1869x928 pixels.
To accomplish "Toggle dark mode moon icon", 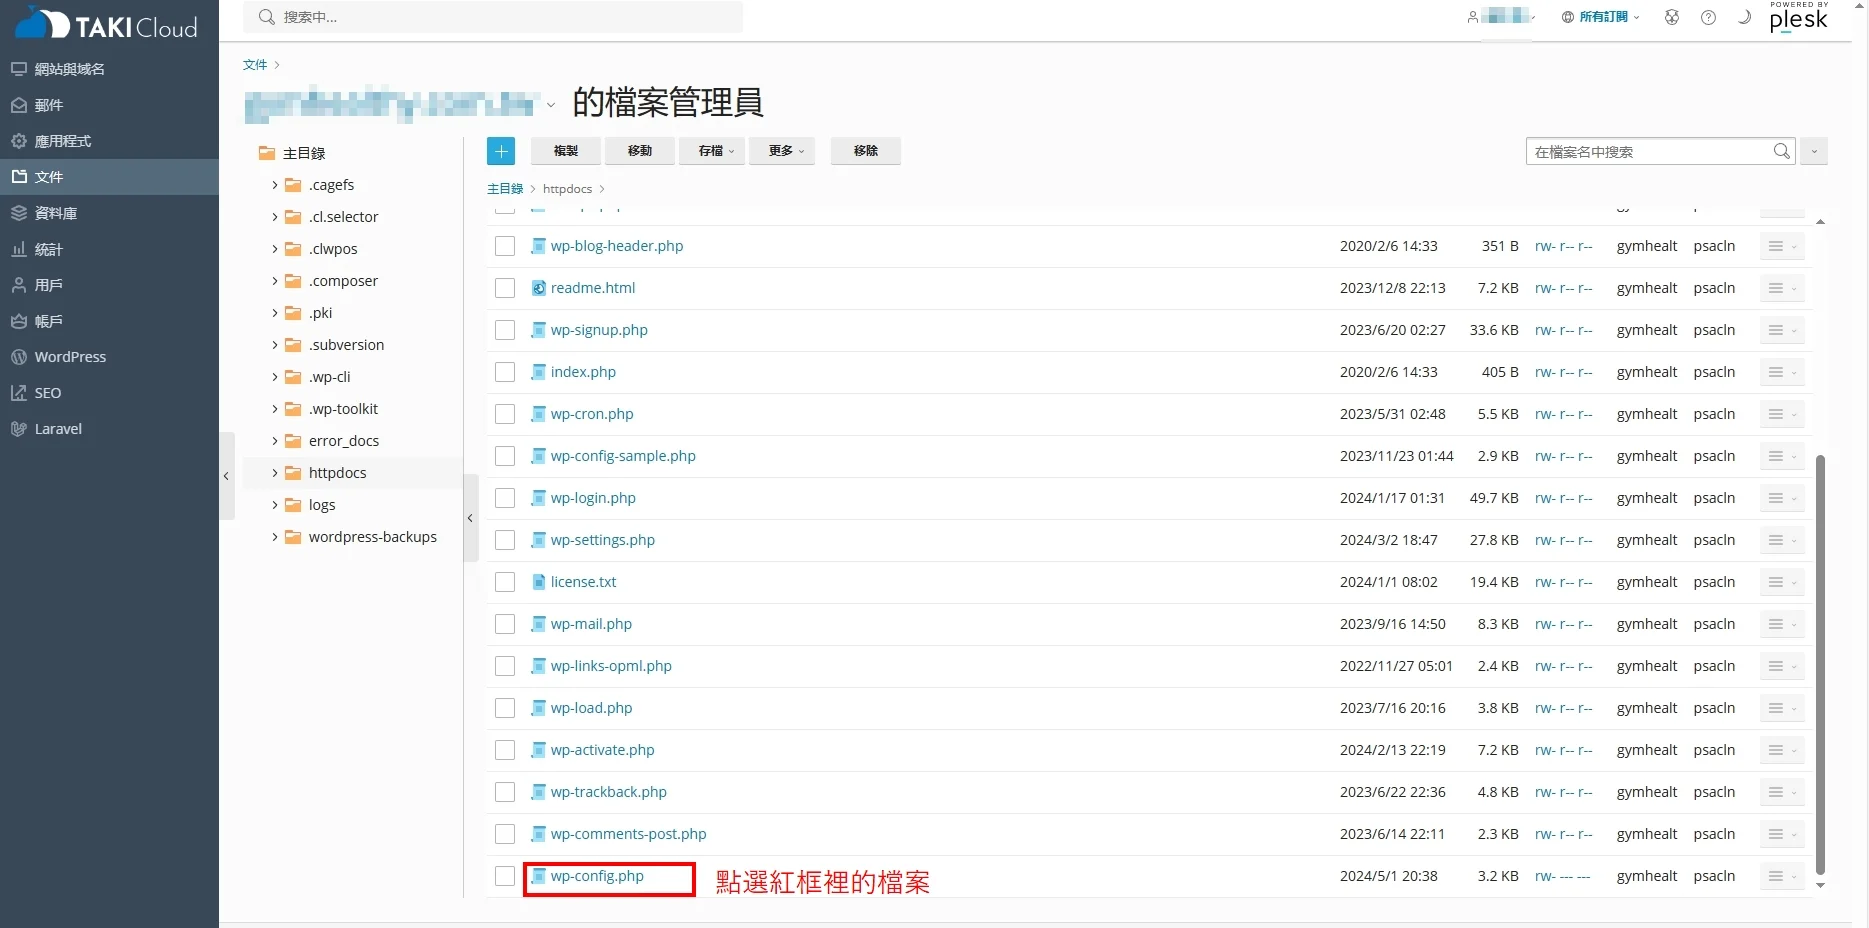I will [x=1744, y=17].
